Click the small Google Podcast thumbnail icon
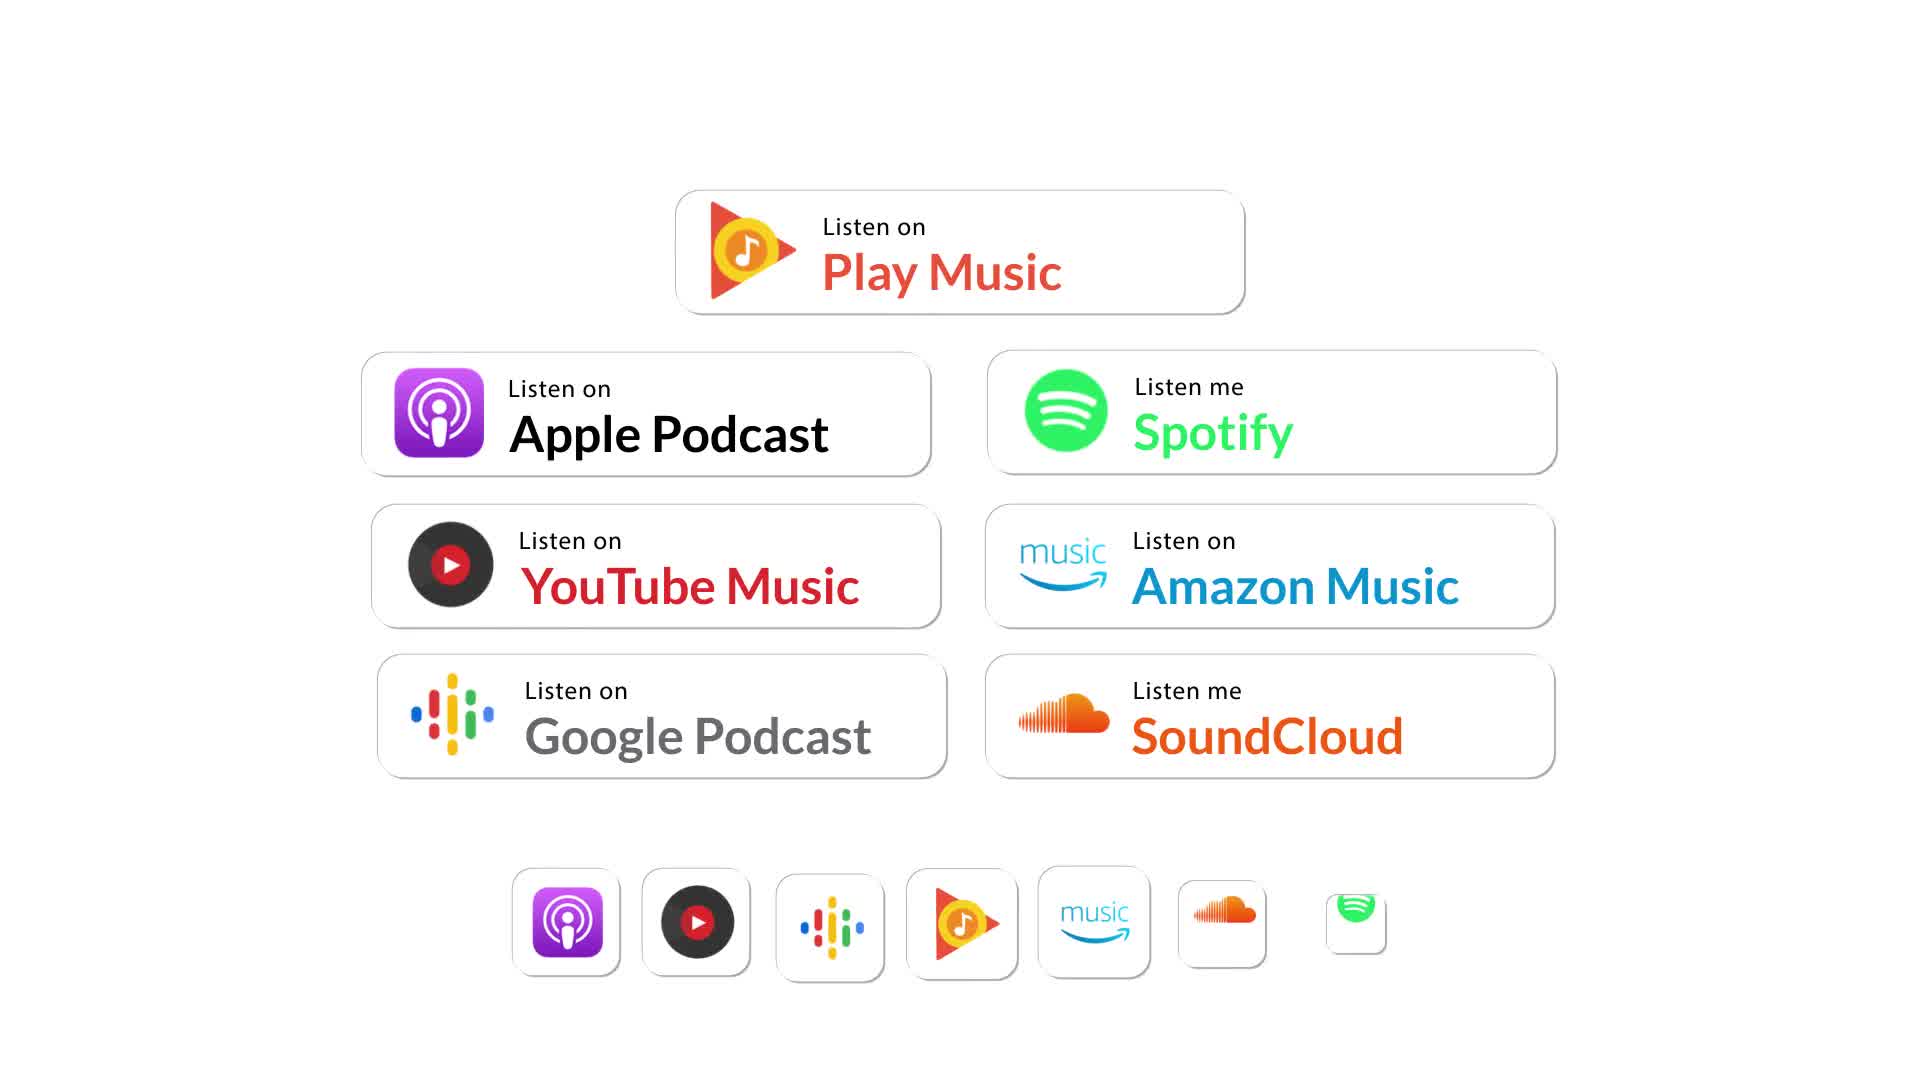Viewport: 1920px width, 1080px height. point(829,922)
